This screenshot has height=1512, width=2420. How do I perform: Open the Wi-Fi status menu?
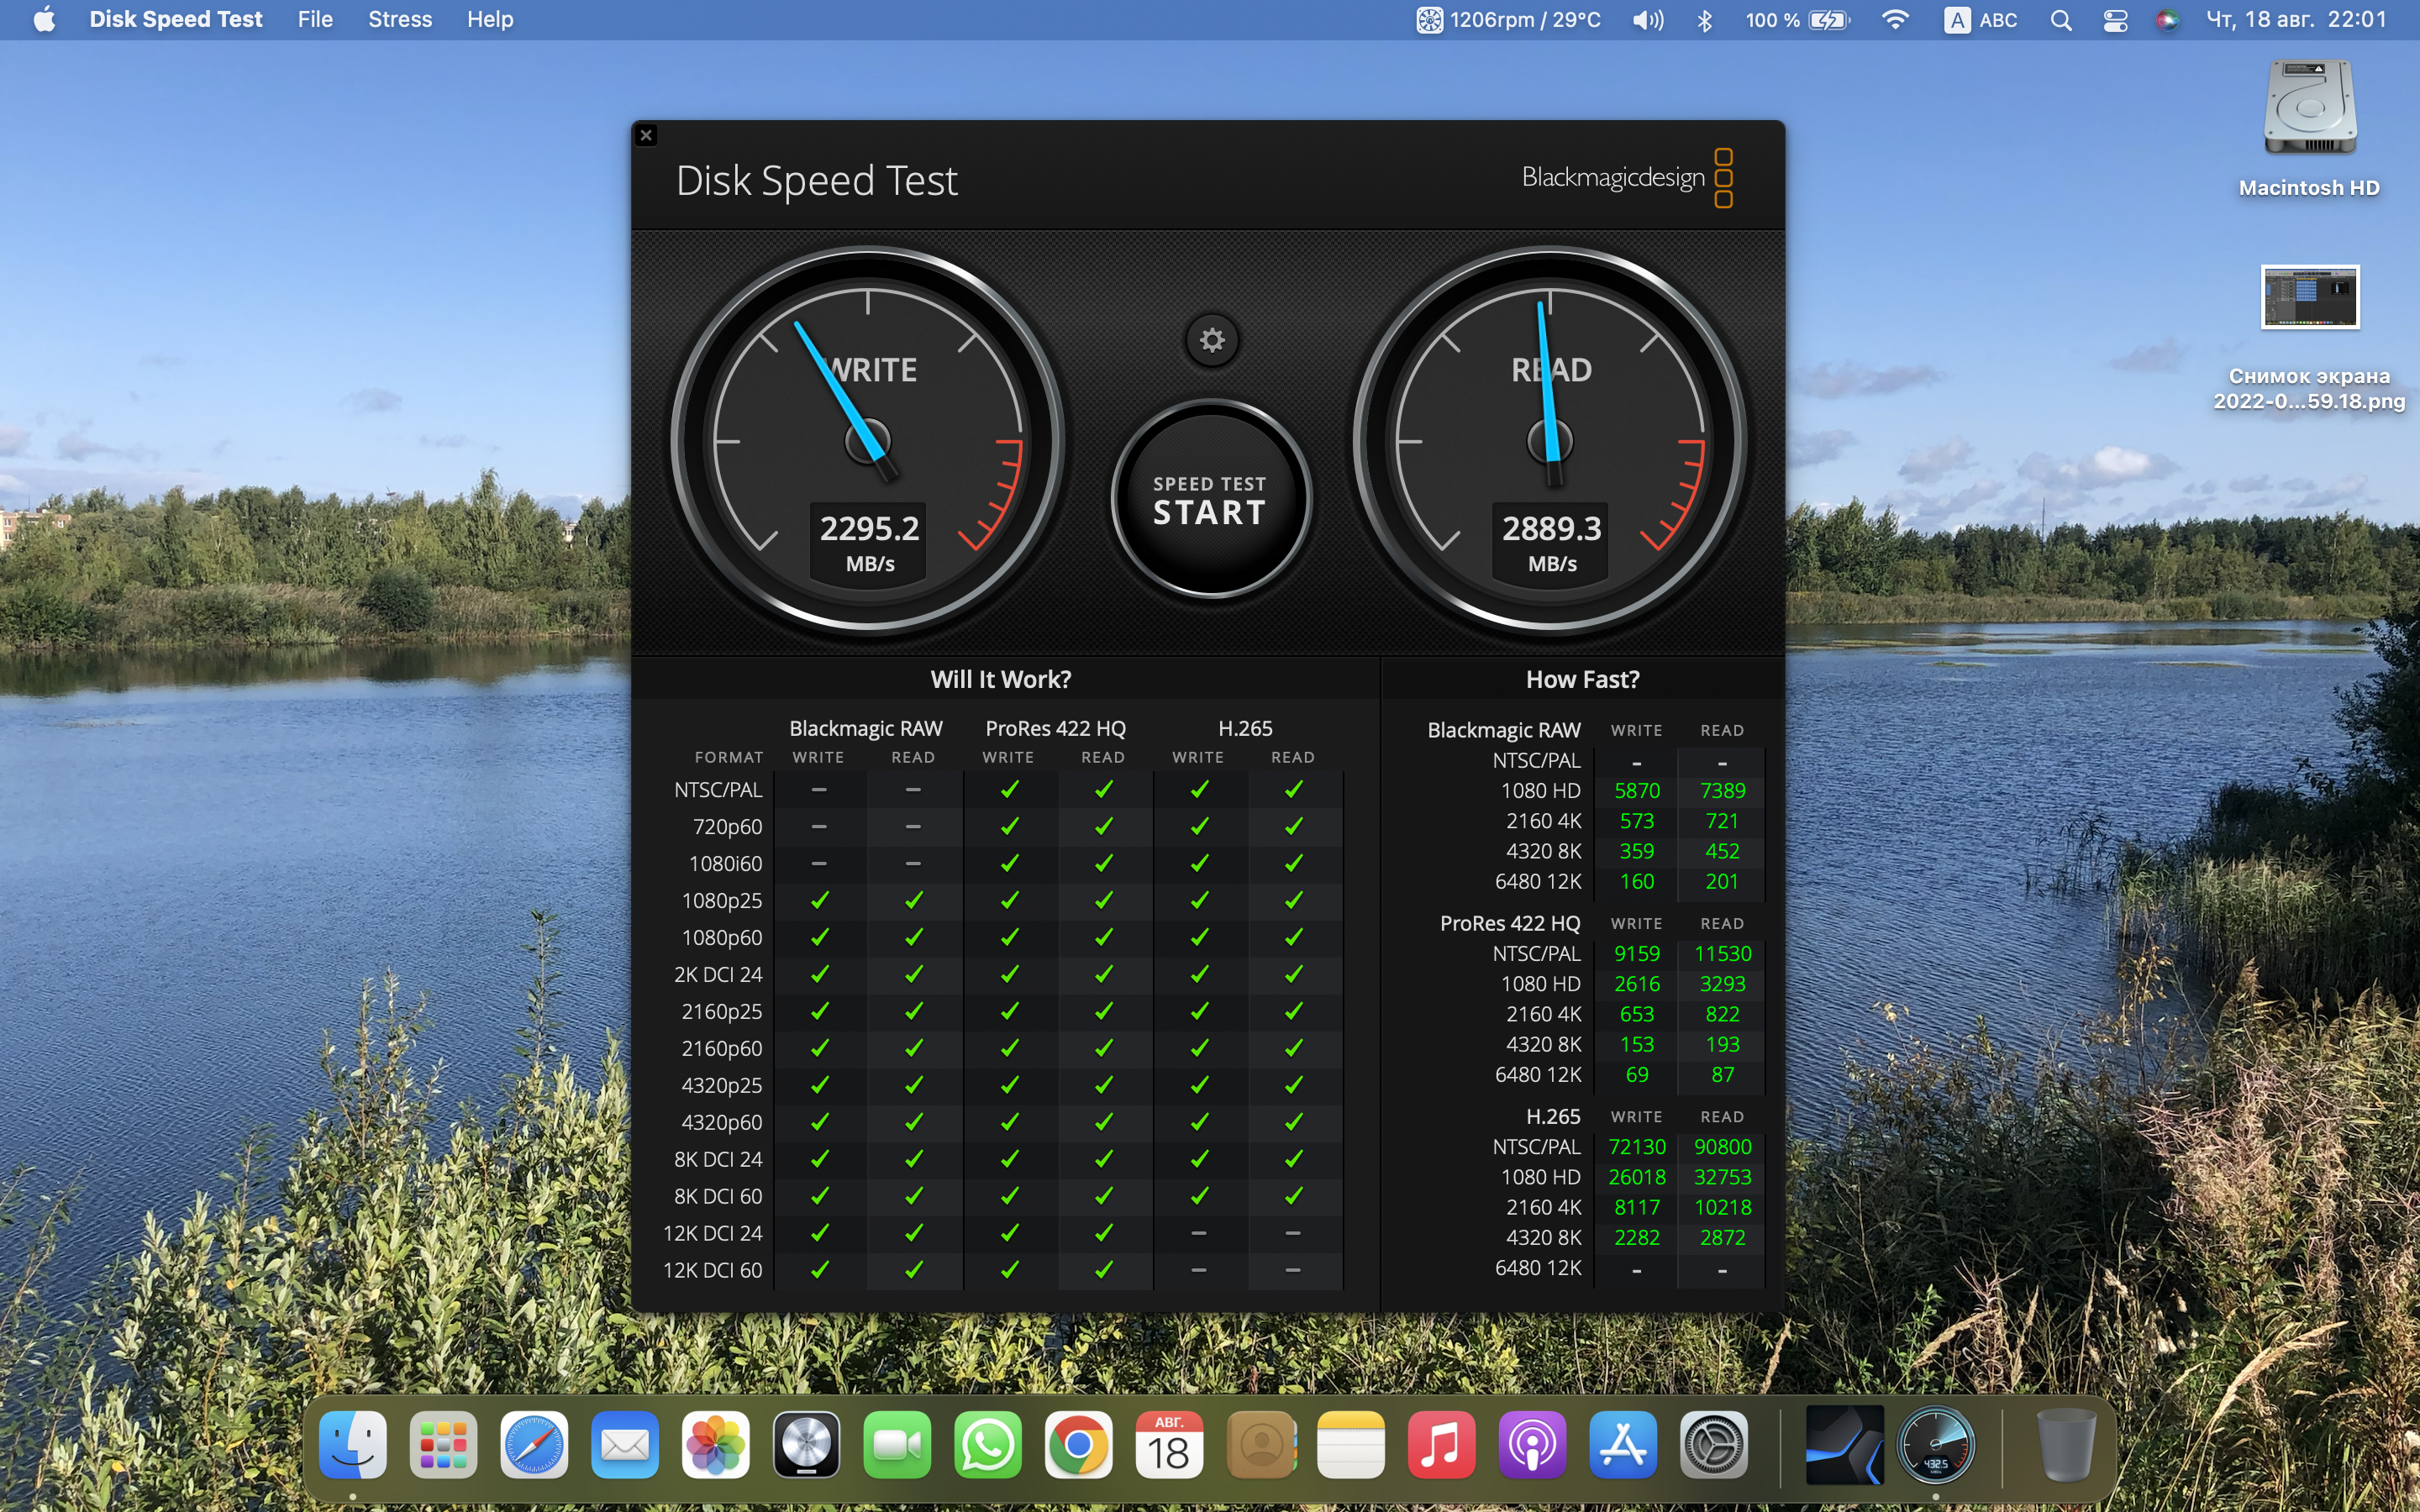click(x=1894, y=19)
